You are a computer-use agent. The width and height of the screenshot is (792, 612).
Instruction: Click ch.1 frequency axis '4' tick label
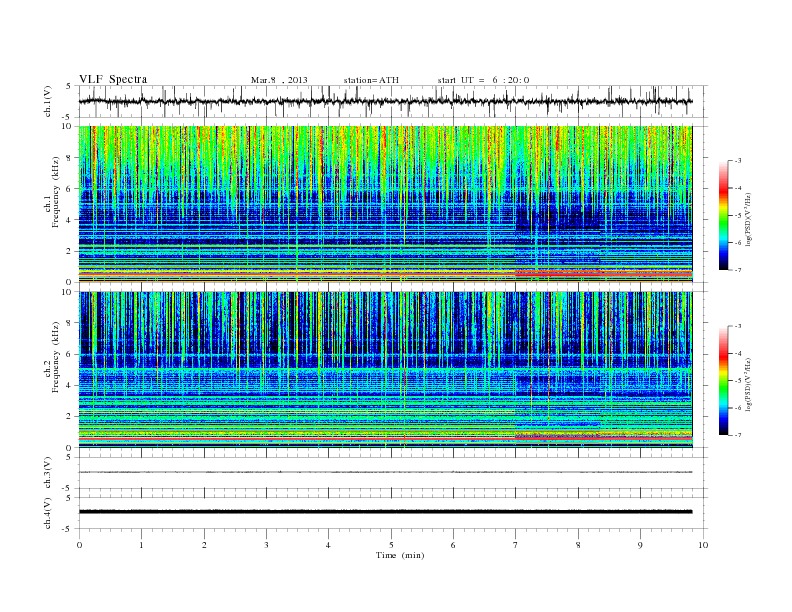(x=70, y=220)
